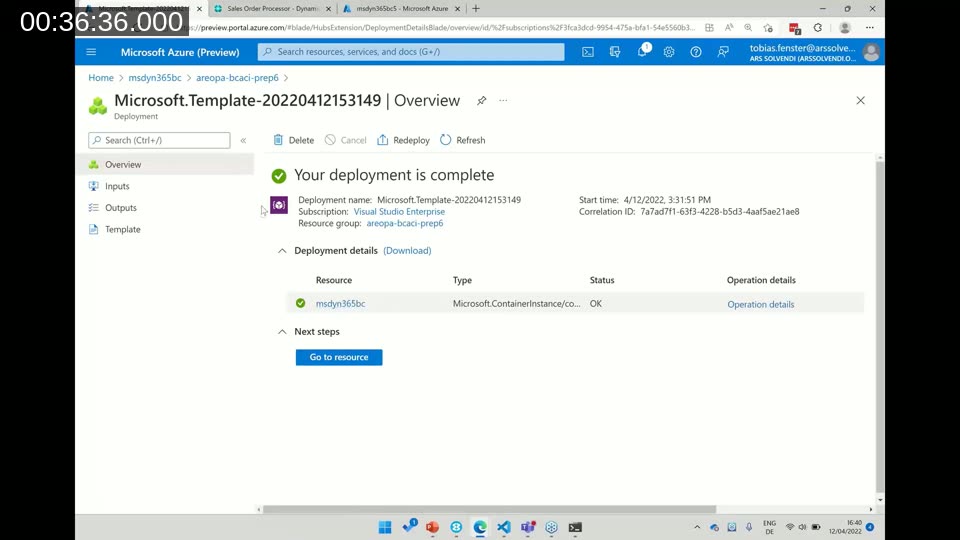Focus the left menu Search (Ctrl+/) box
Image resolution: width=960 pixels, height=540 pixels.
pos(159,140)
